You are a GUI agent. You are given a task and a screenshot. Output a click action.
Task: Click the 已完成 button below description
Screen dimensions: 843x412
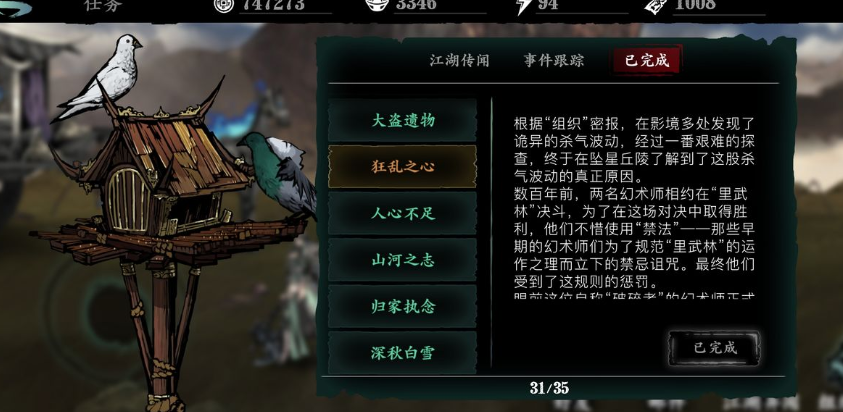715,347
